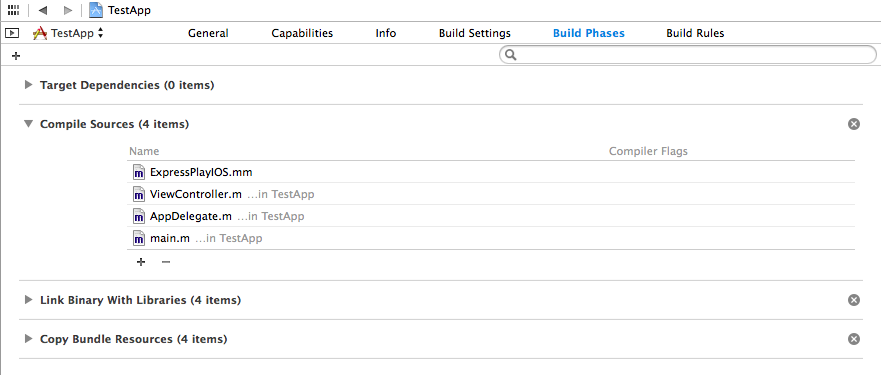Collapse the Compile Sources section

click(29, 124)
